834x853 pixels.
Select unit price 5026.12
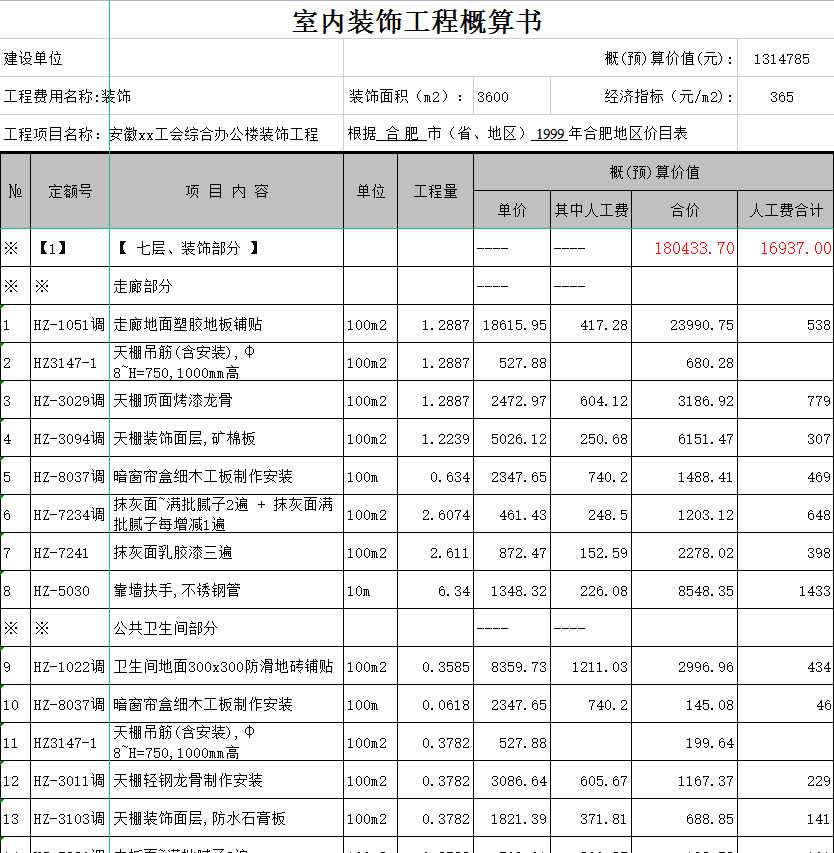pos(519,439)
